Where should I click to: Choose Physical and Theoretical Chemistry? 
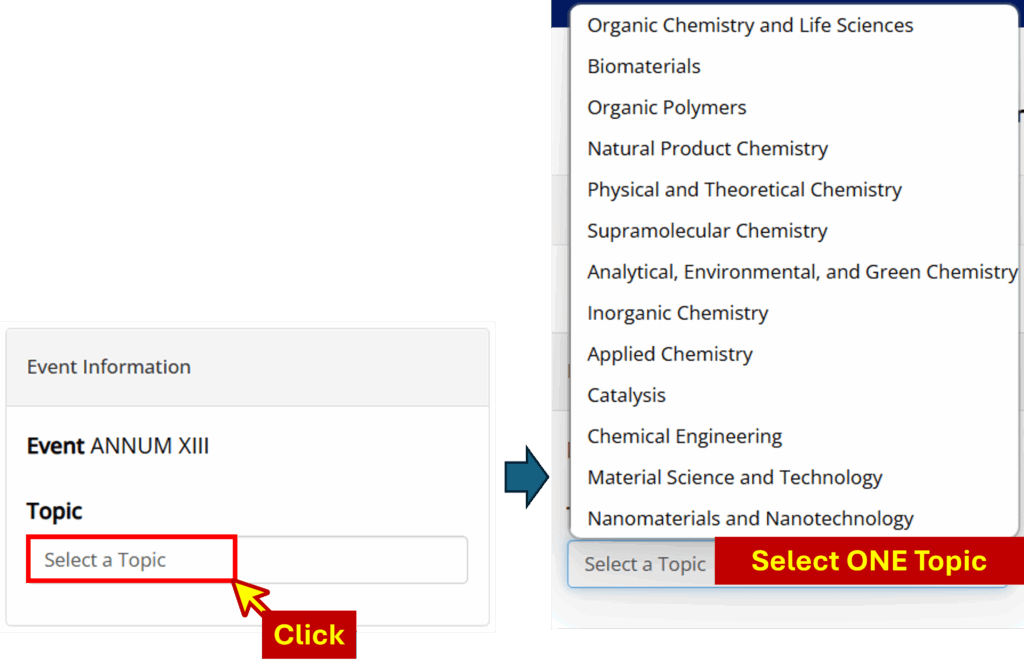point(744,190)
